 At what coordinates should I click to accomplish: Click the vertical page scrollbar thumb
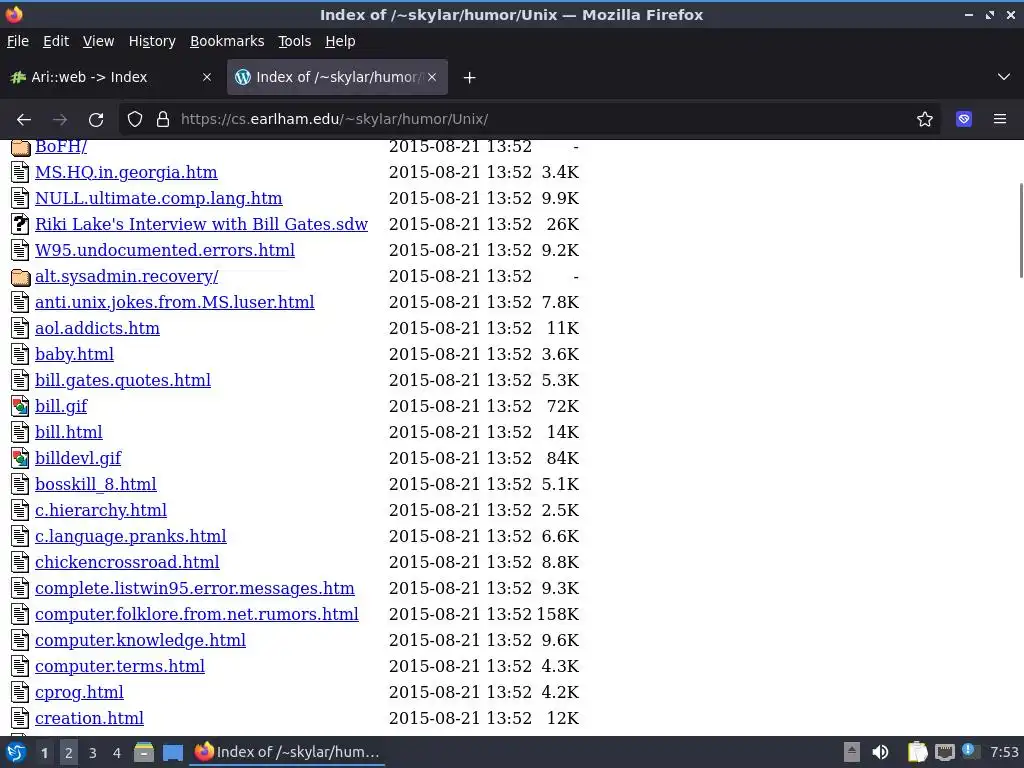(x=1020, y=231)
